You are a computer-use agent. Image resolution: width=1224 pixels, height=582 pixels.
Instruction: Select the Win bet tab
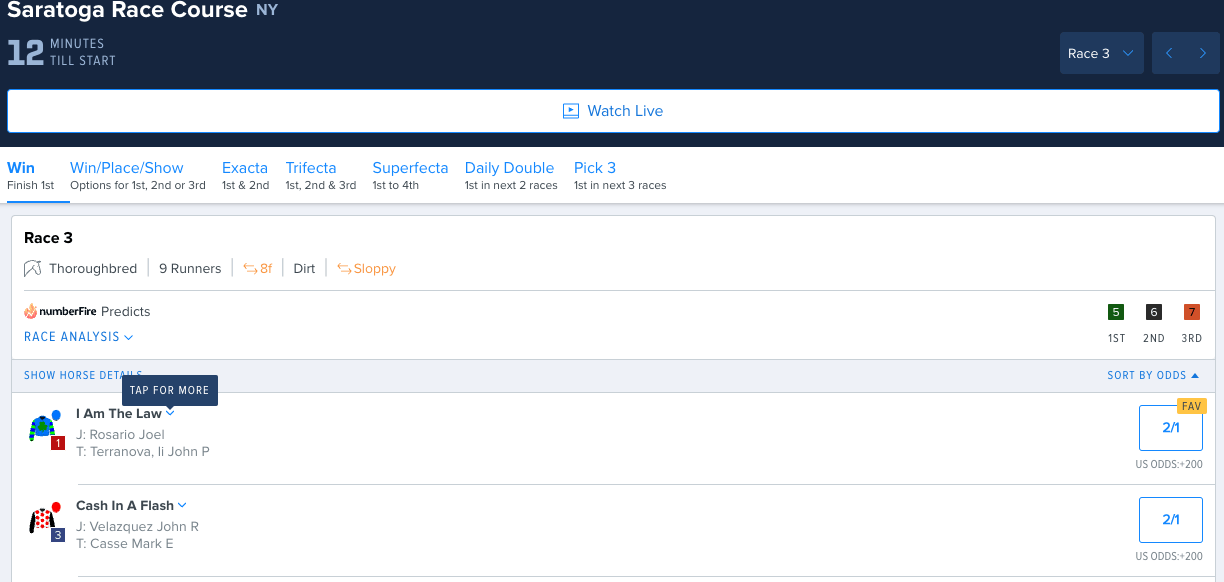(30, 175)
